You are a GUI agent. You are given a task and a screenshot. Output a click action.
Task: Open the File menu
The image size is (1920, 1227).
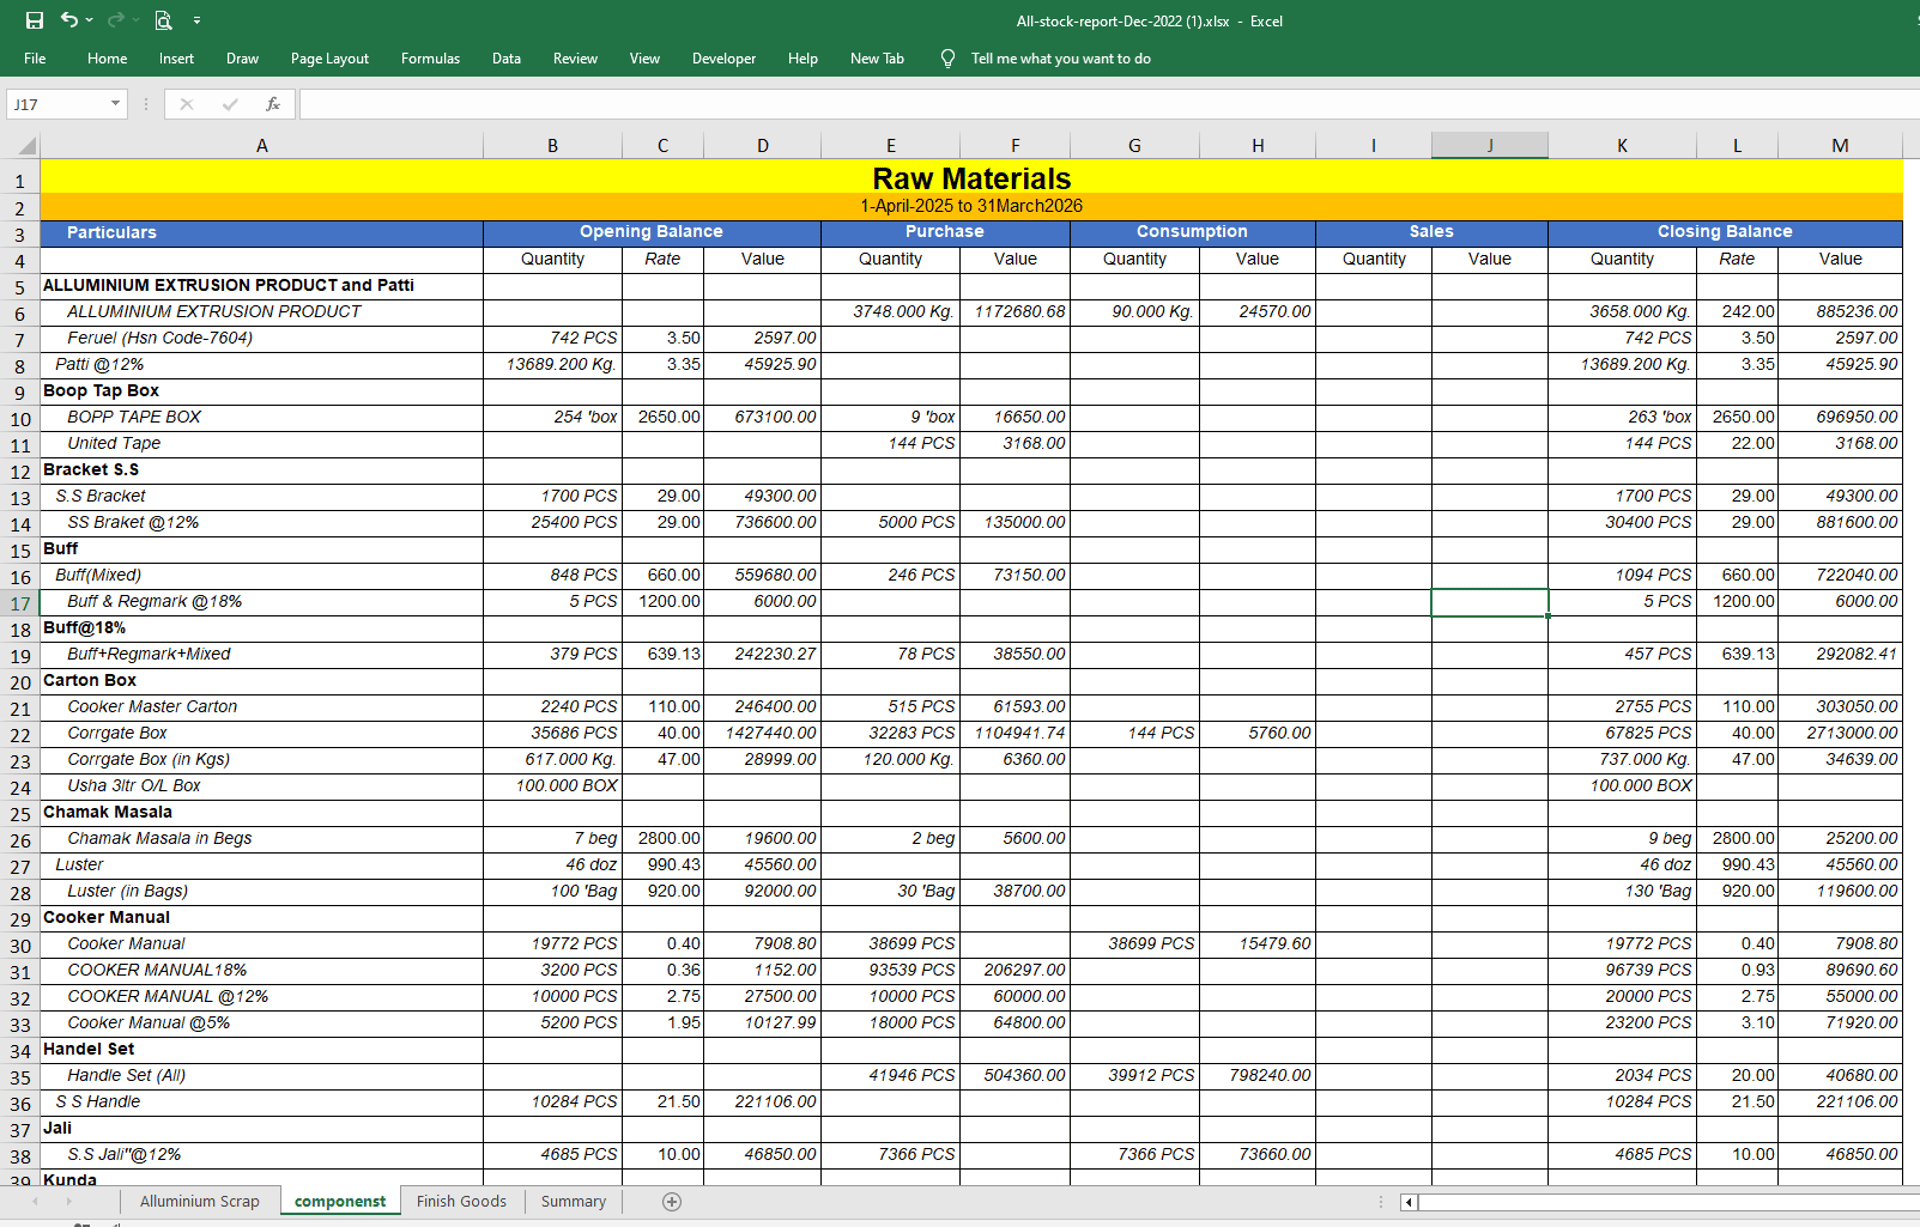click(x=35, y=58)
